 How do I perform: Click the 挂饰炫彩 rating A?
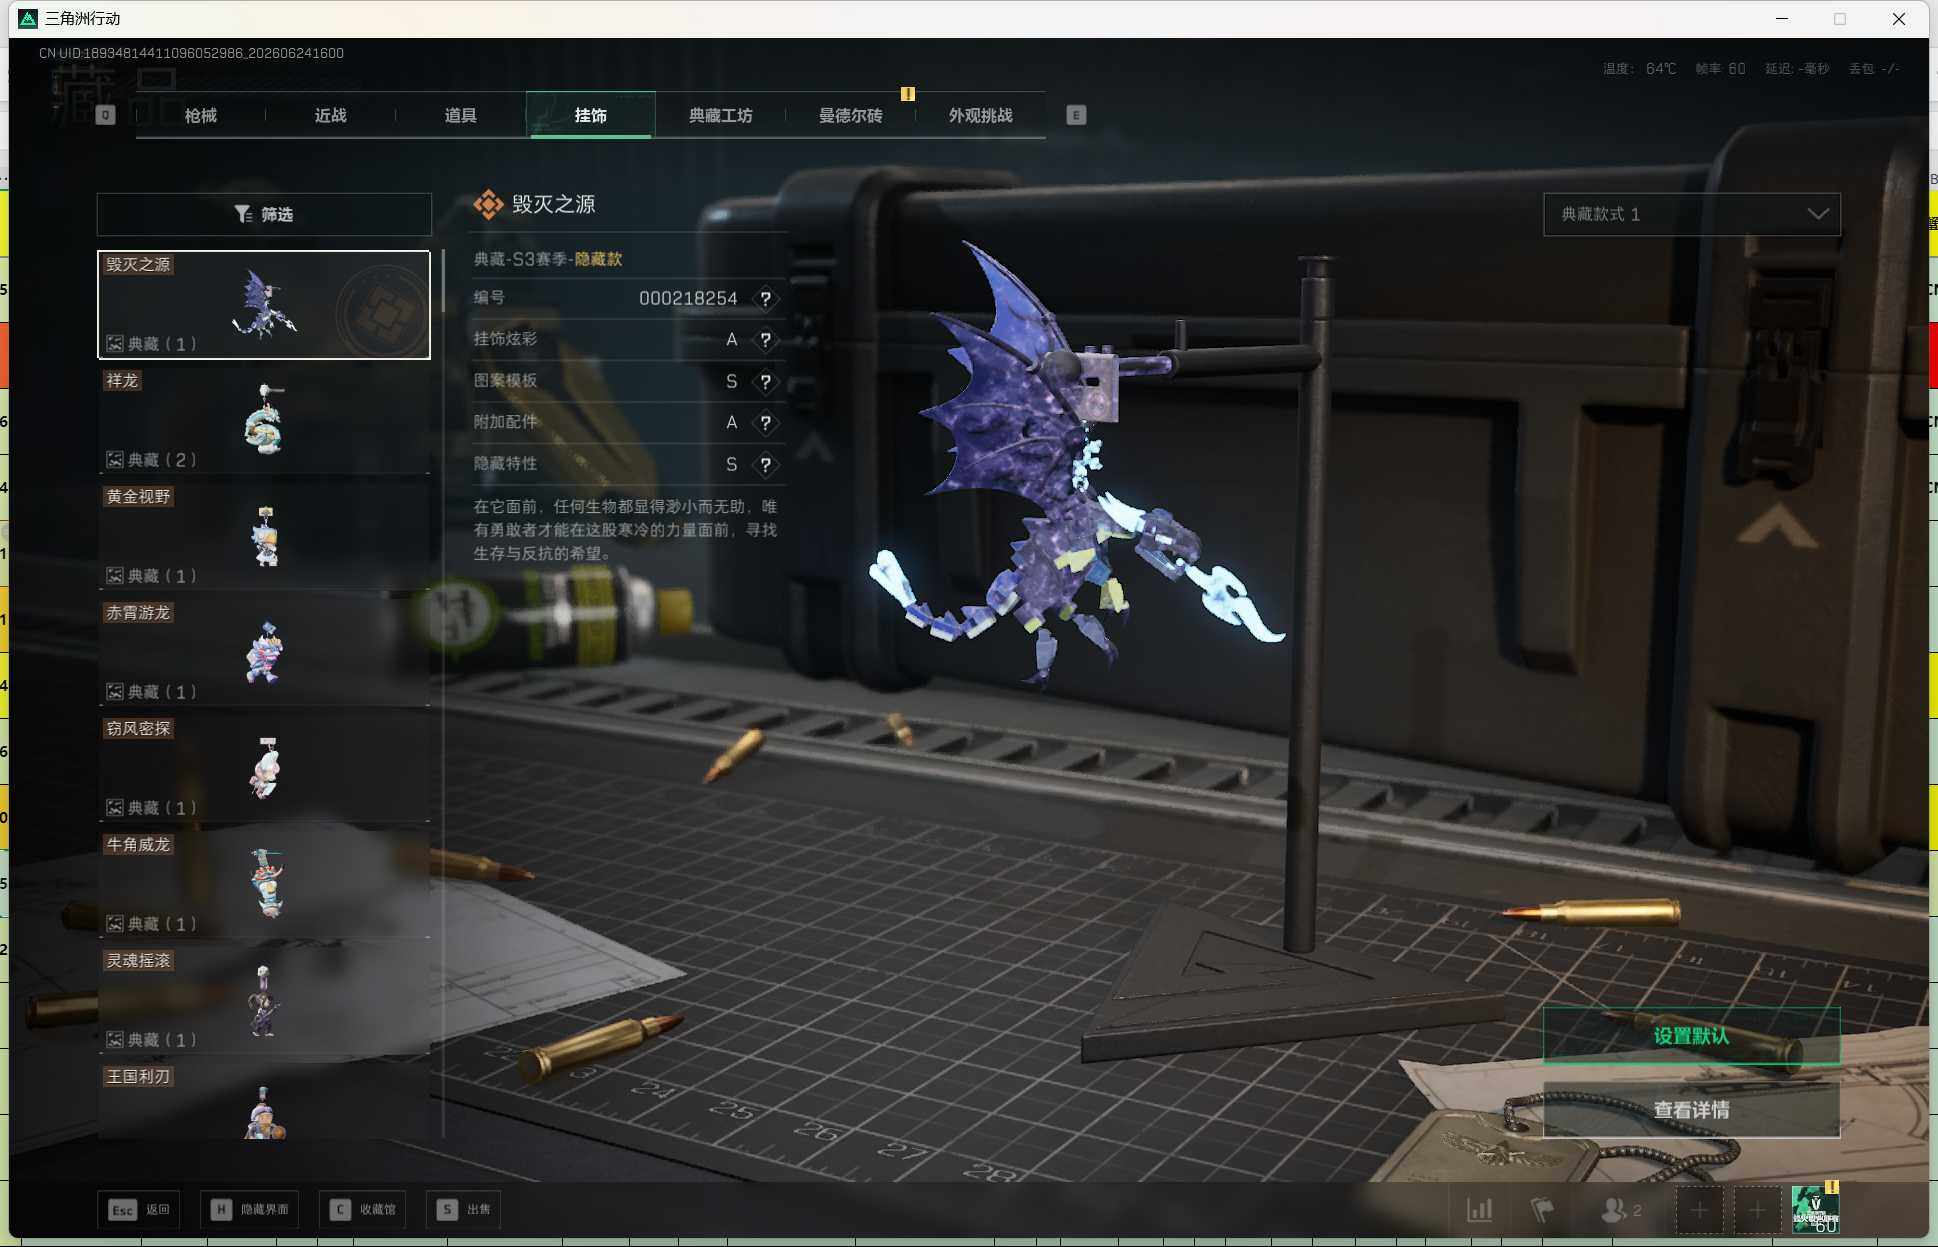731,340
